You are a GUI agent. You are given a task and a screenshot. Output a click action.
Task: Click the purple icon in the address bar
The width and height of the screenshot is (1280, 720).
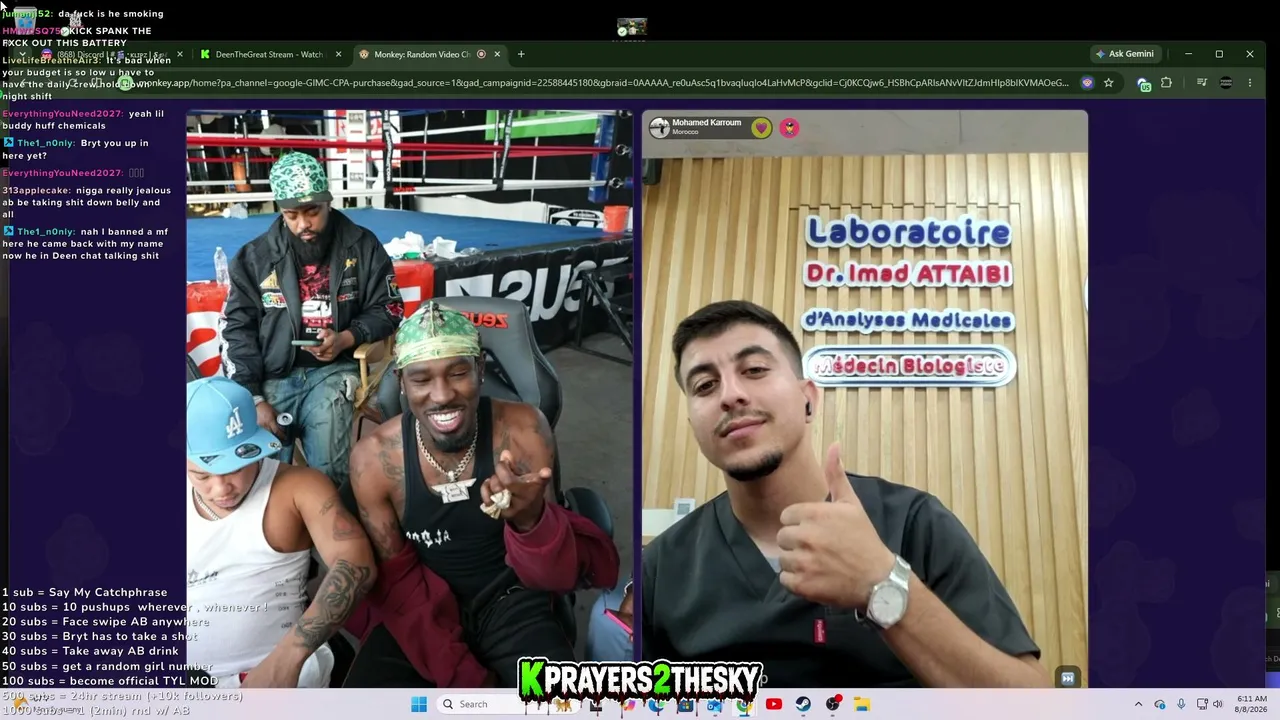point(1087,83)
